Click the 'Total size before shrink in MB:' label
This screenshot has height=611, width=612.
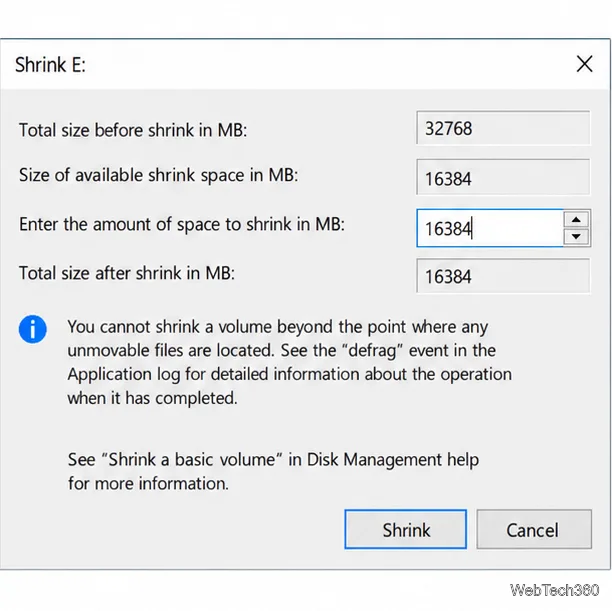click(x=133, y=130)
